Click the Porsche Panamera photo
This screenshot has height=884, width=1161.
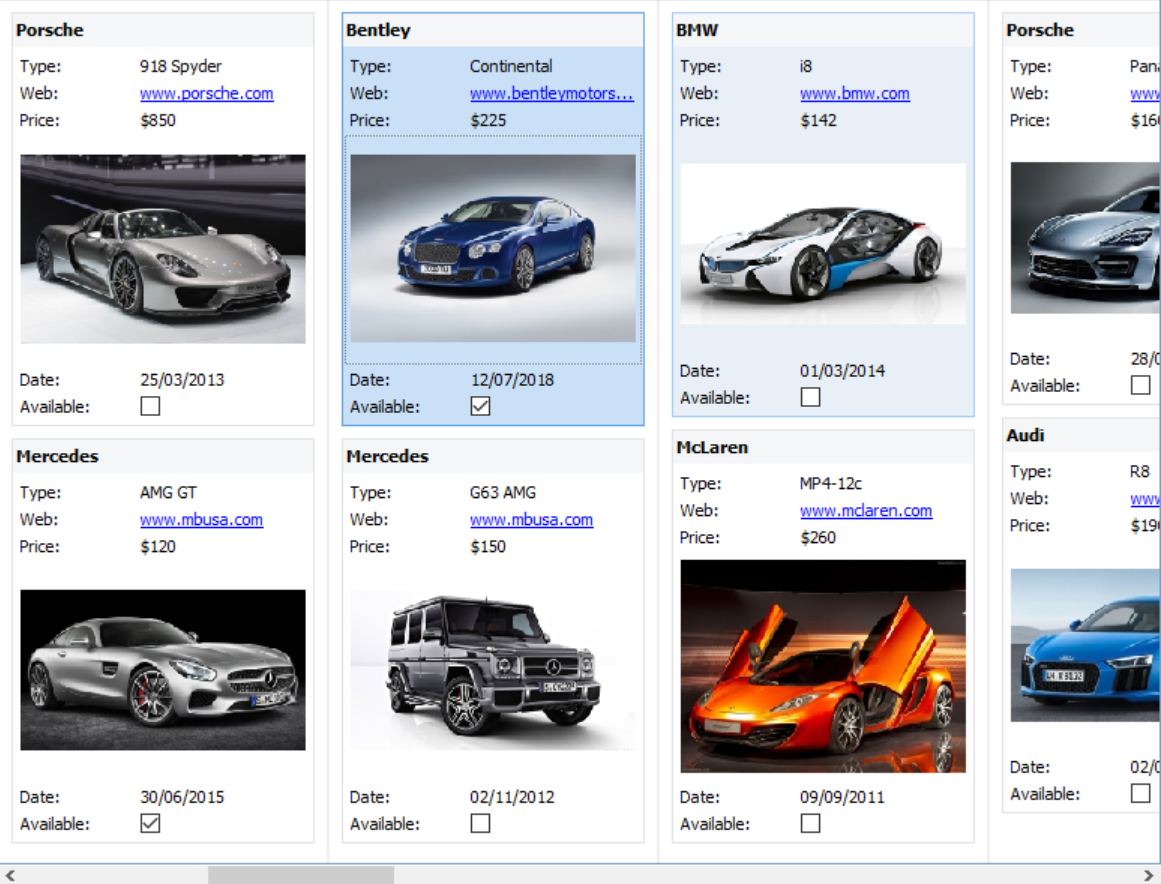point(1085,238)
